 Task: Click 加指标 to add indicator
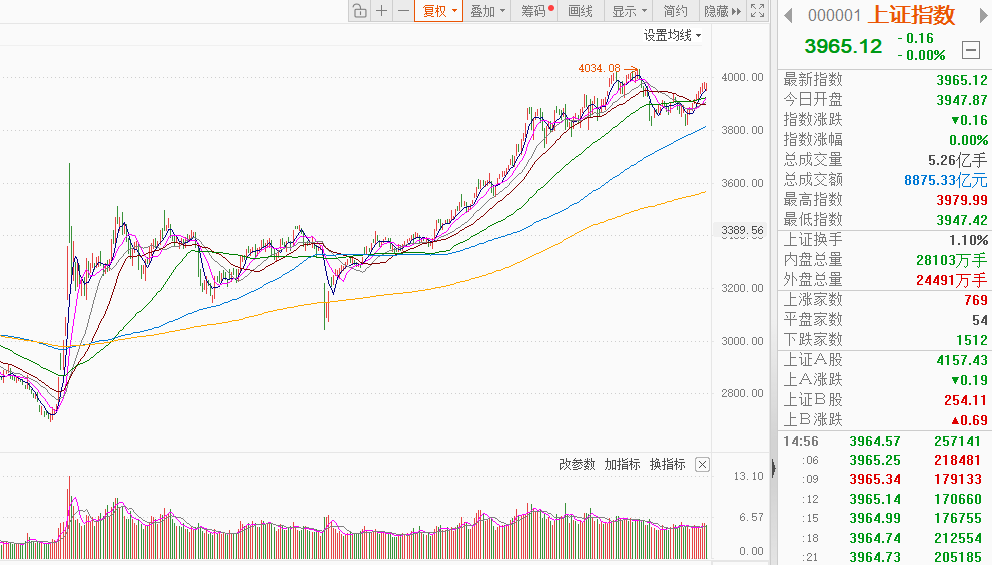click(x=622, y=464)
